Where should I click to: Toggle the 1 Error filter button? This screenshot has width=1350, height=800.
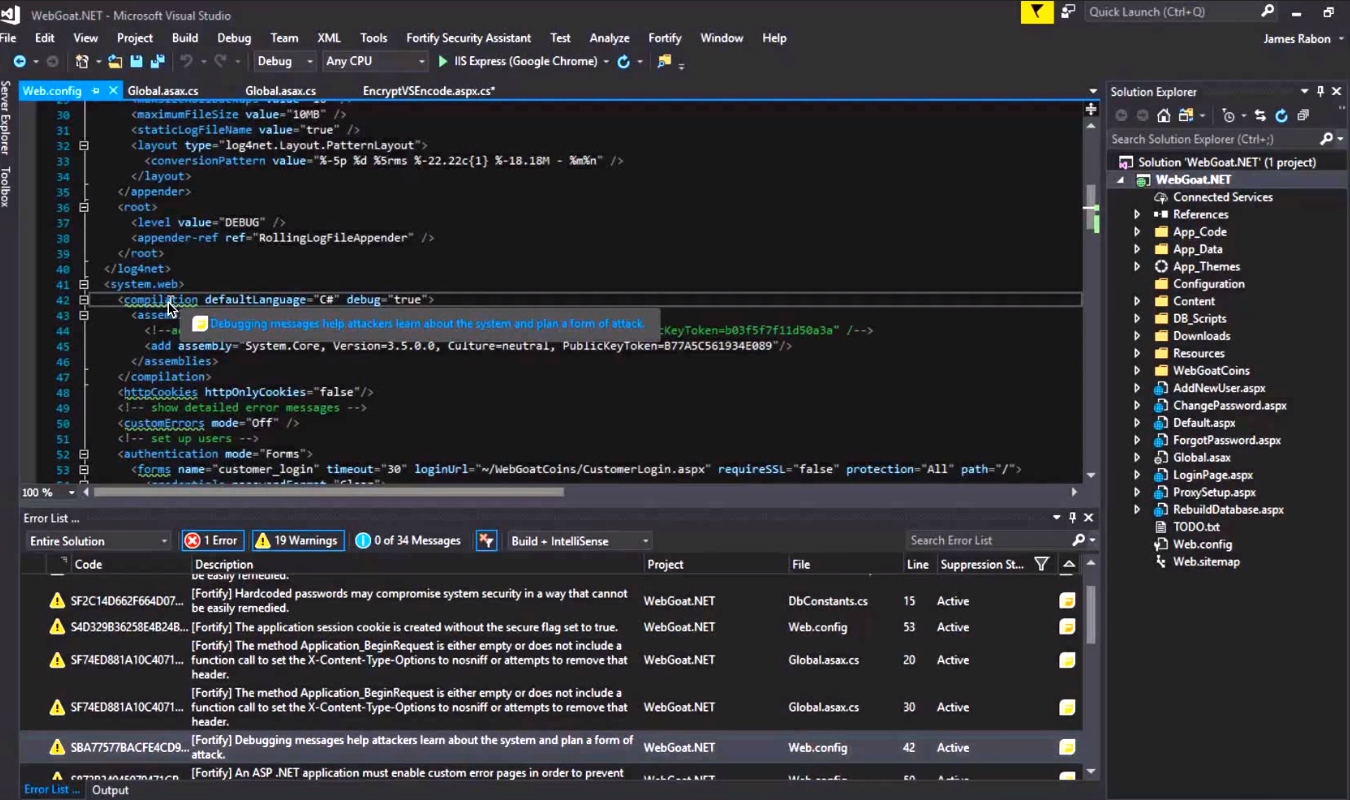pyautogui.click(x=211, y=541)
